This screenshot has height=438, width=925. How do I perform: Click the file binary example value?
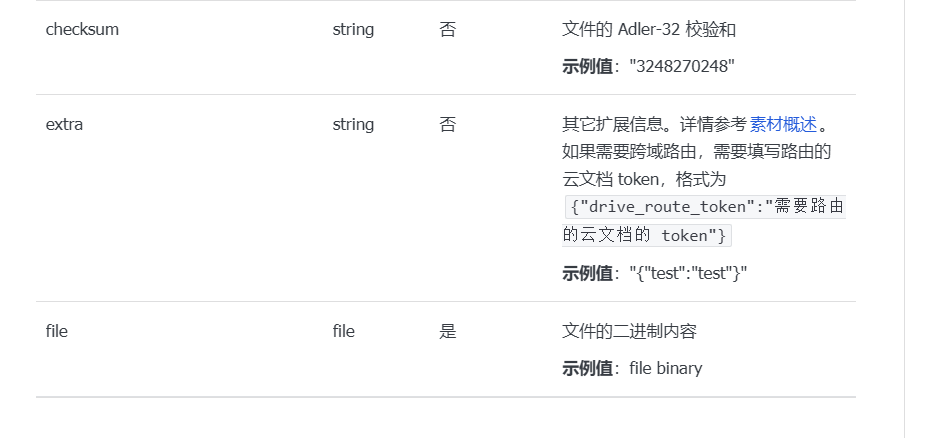[665, 368]
